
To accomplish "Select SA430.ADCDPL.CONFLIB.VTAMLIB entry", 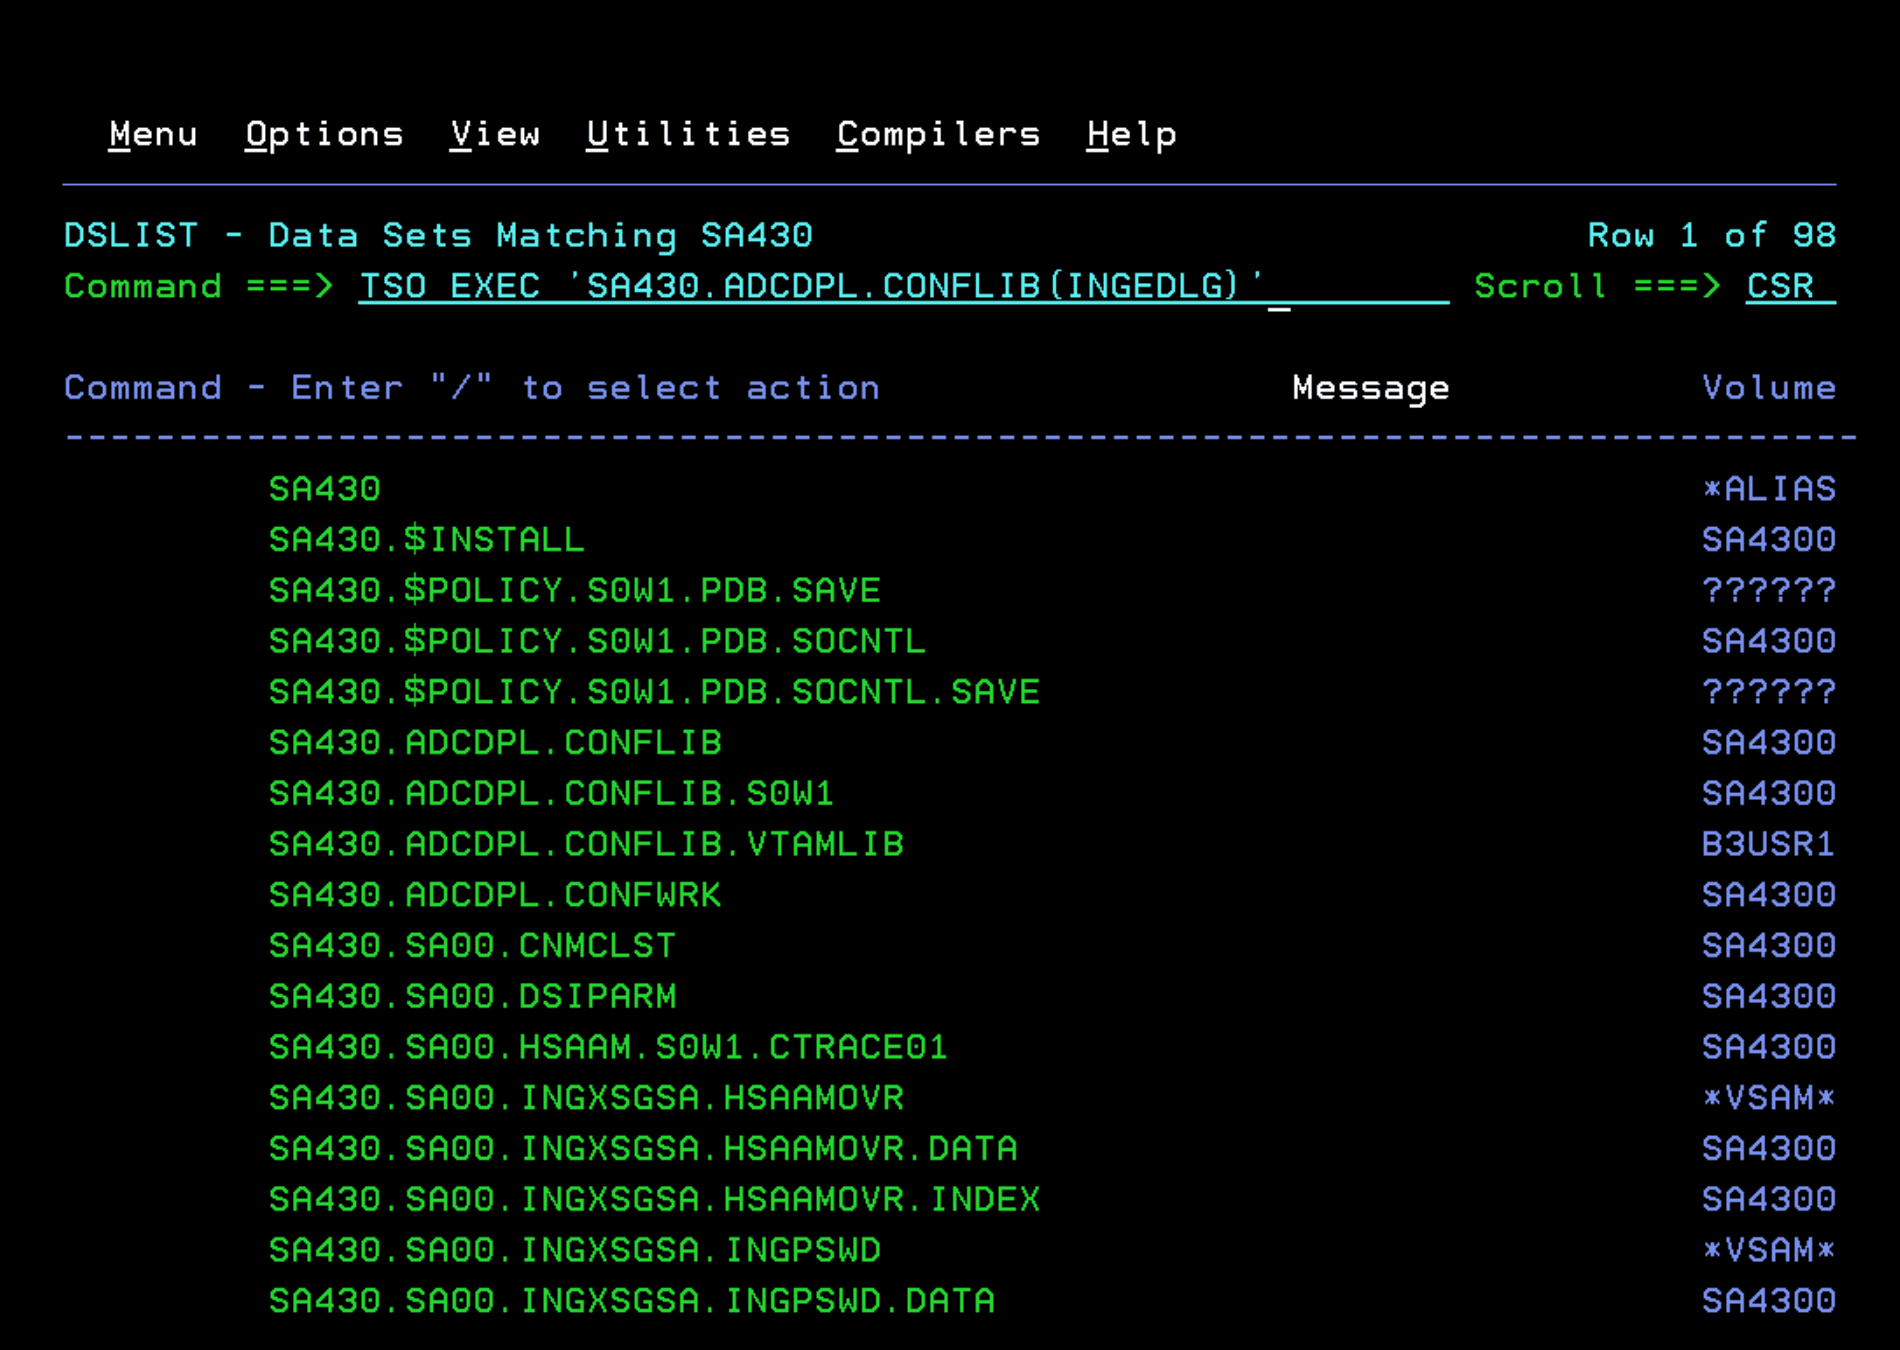I will coord(586,844).
